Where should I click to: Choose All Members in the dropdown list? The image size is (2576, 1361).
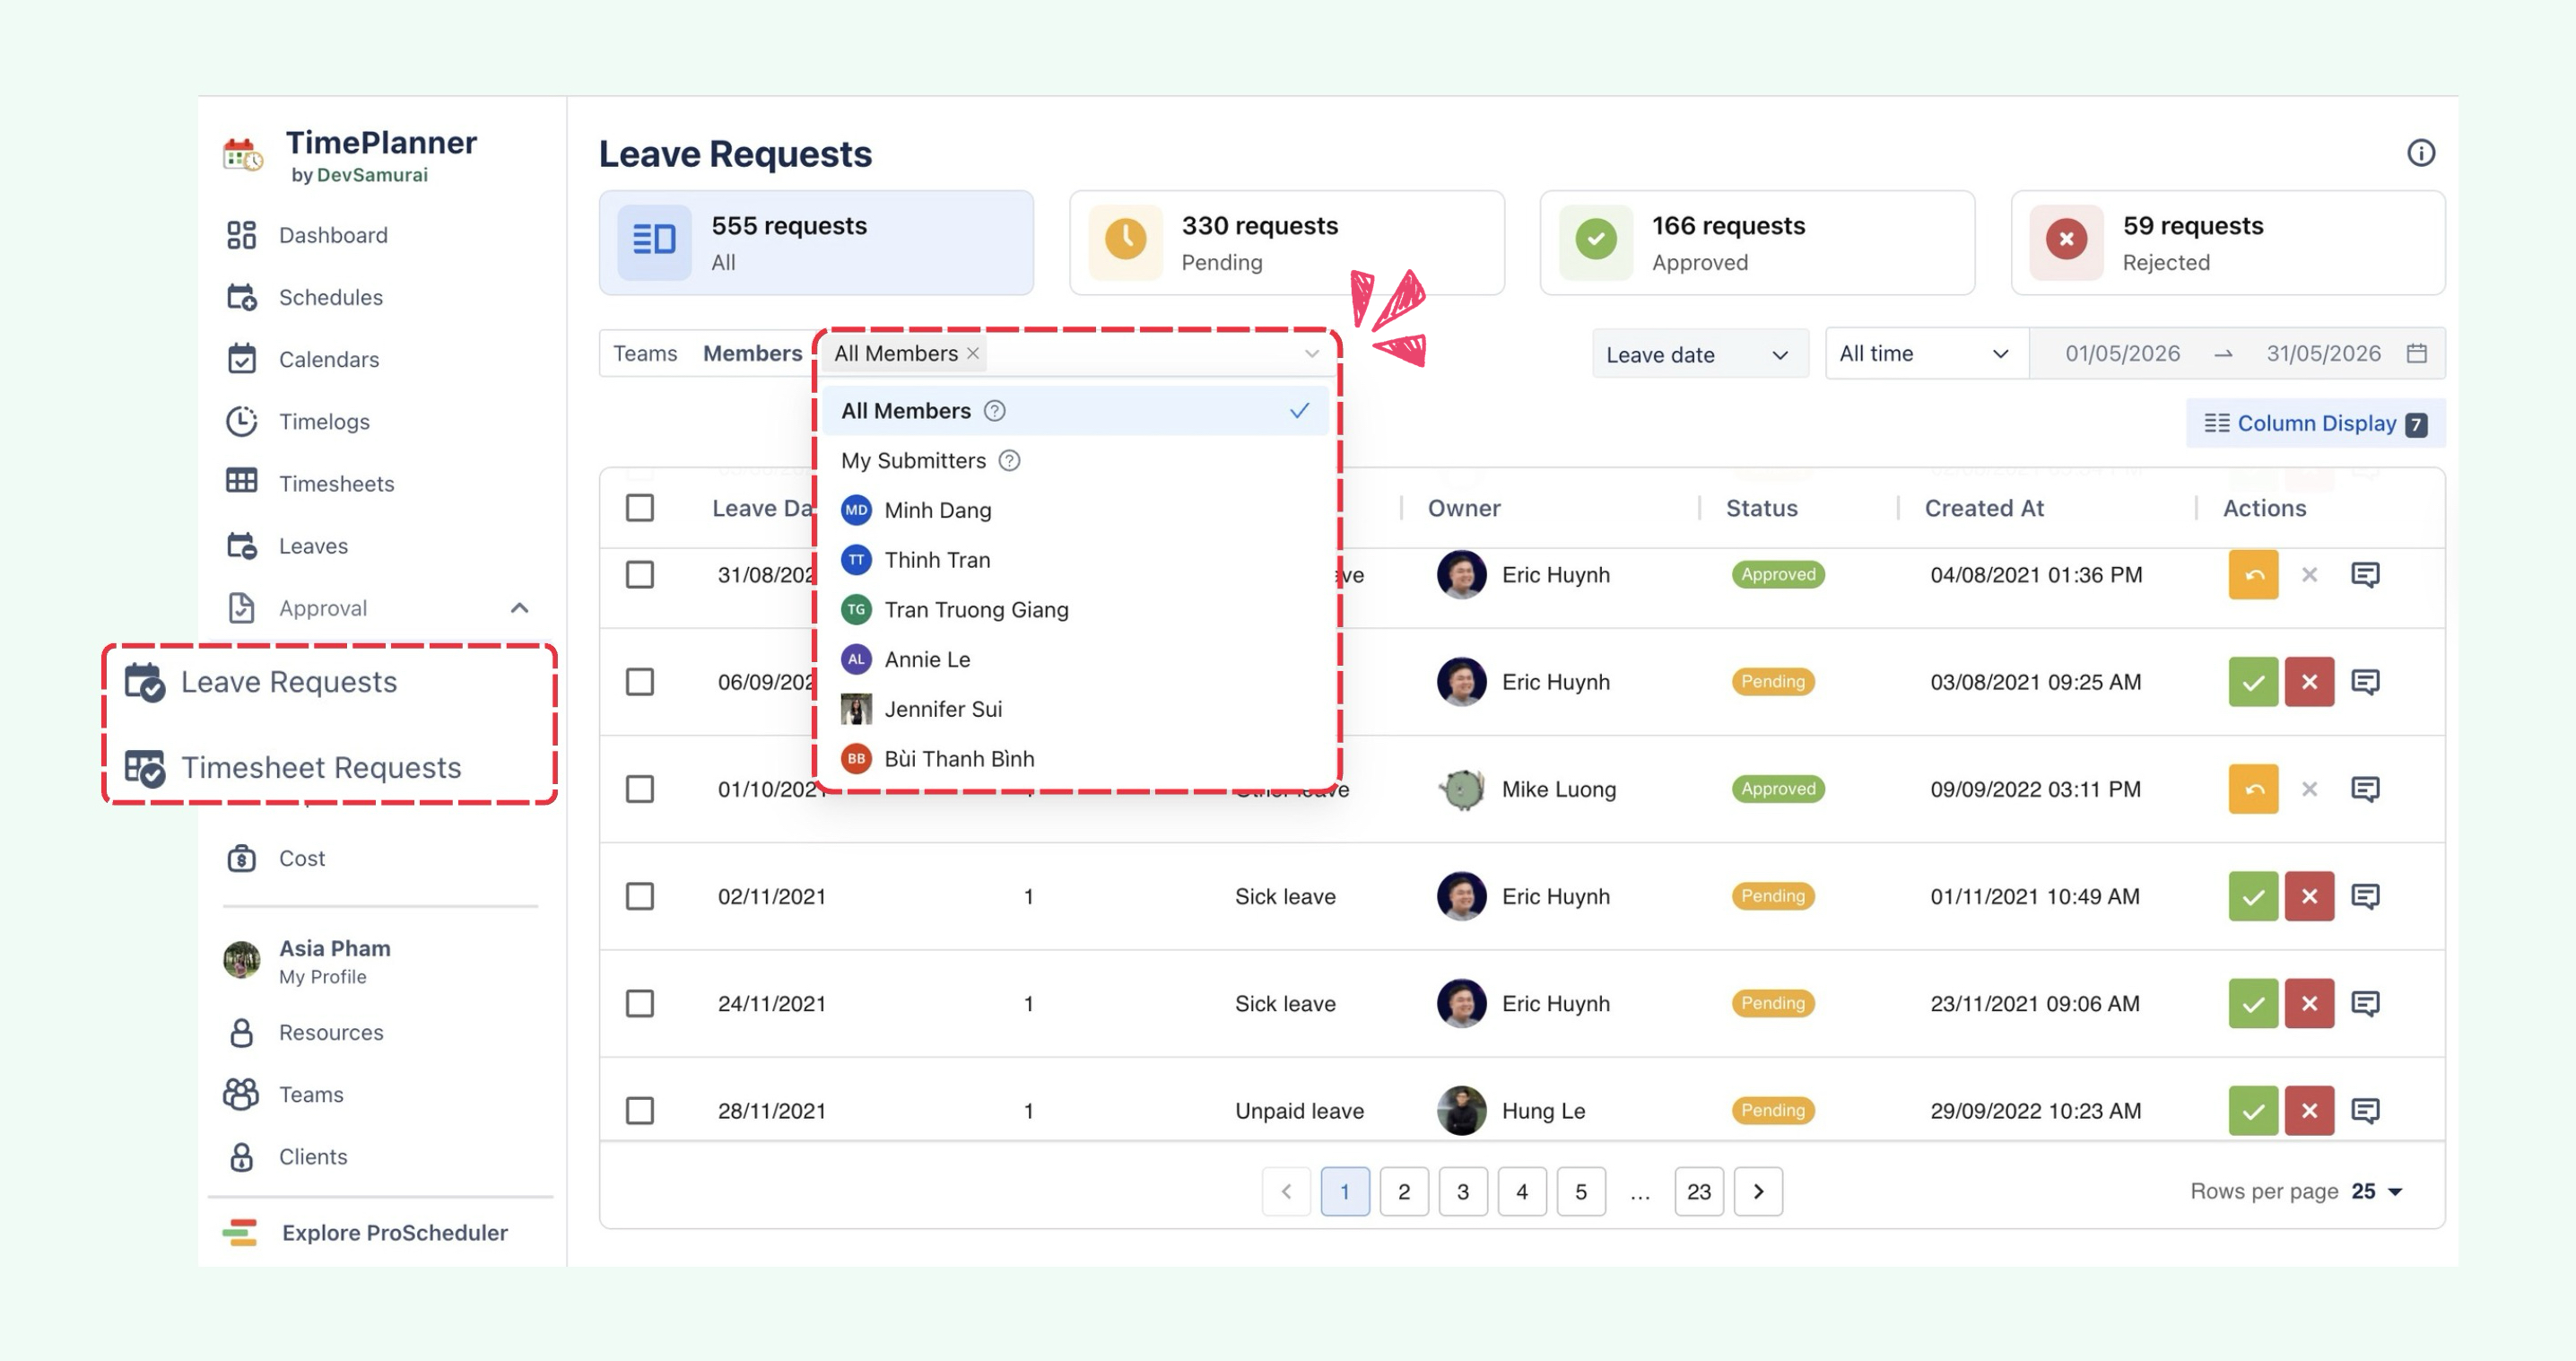[1075, 411]
